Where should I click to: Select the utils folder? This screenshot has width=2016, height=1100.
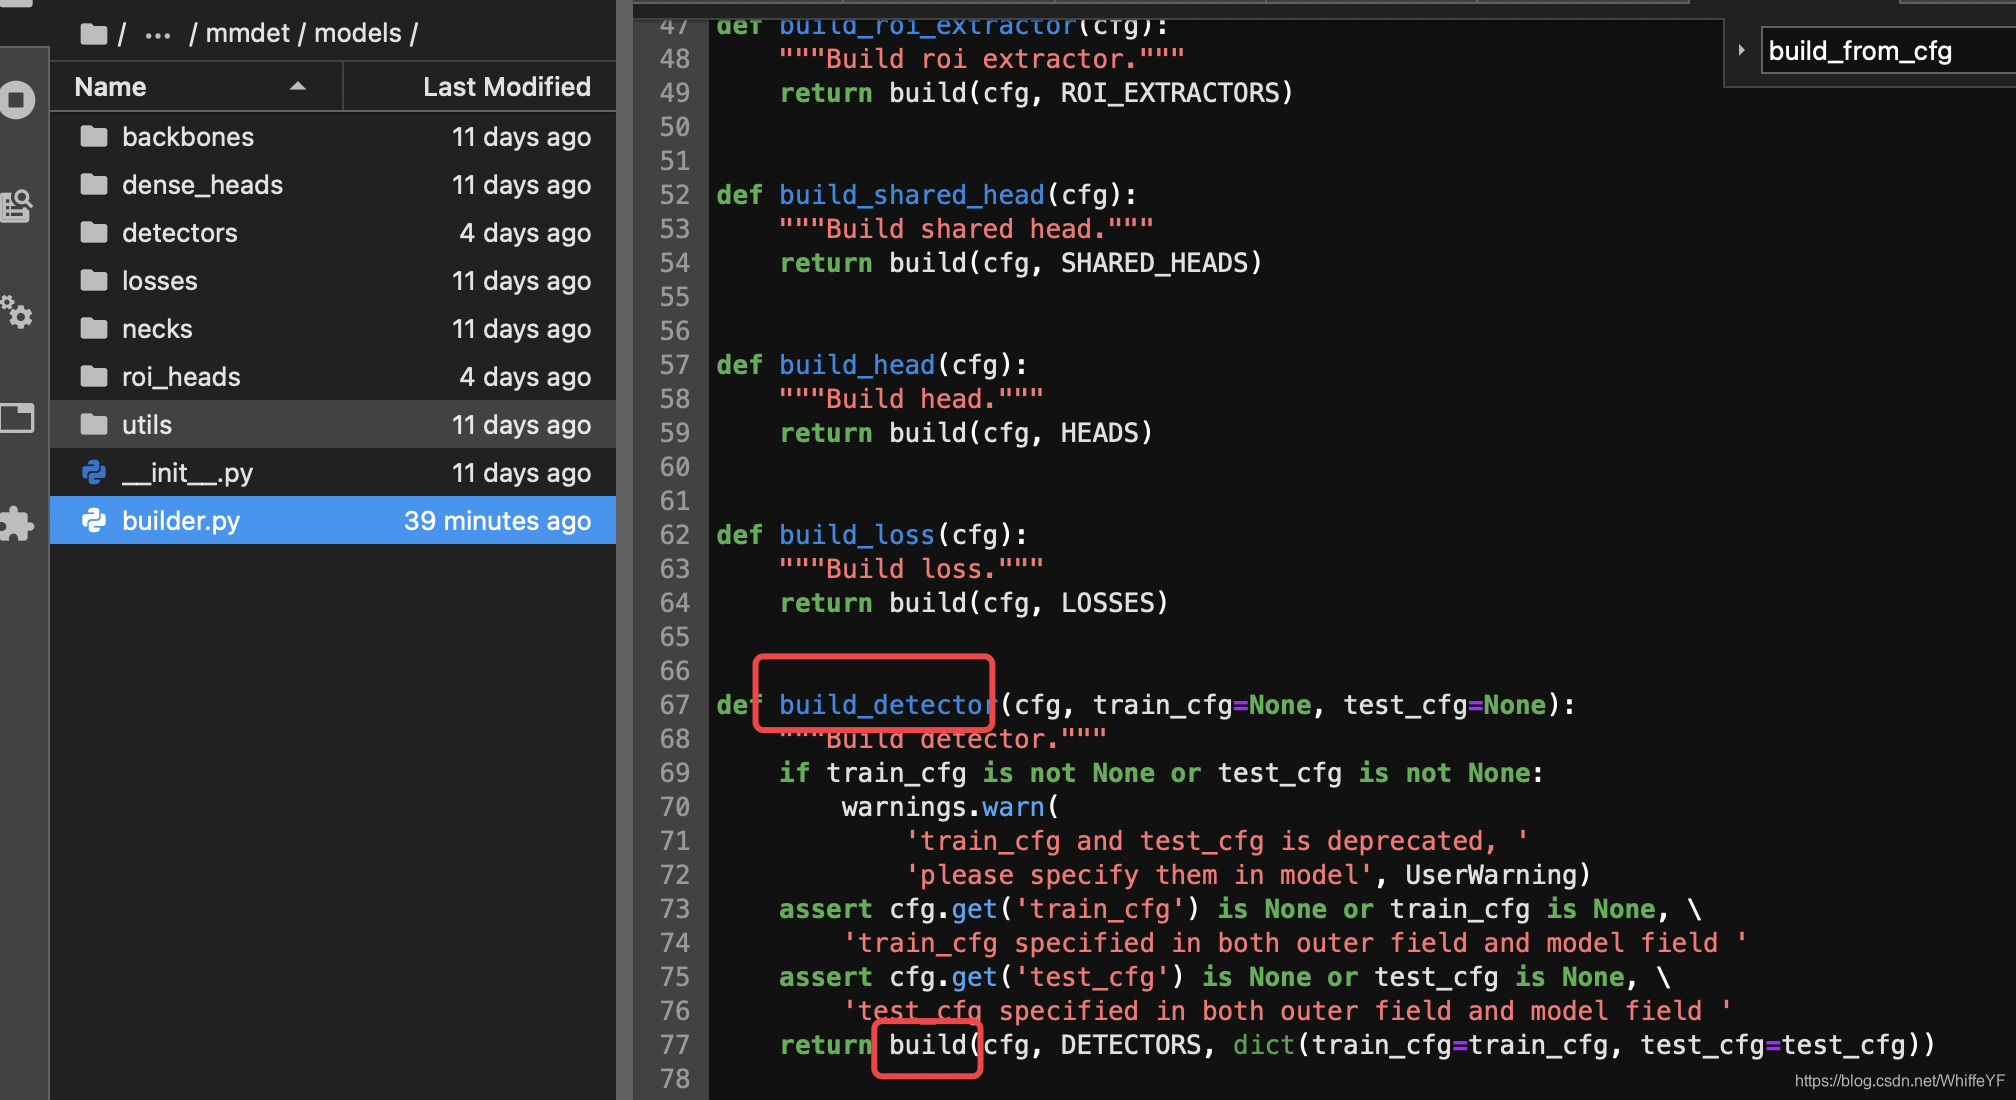[147, 425]
